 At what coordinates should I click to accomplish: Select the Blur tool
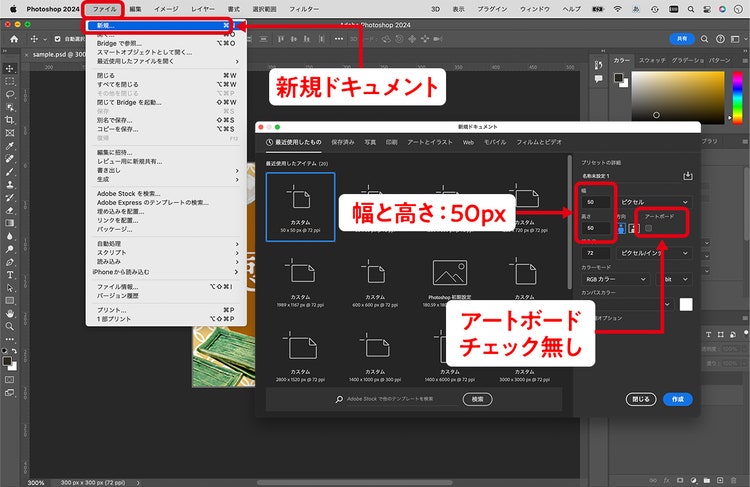[x=10, y=236]
